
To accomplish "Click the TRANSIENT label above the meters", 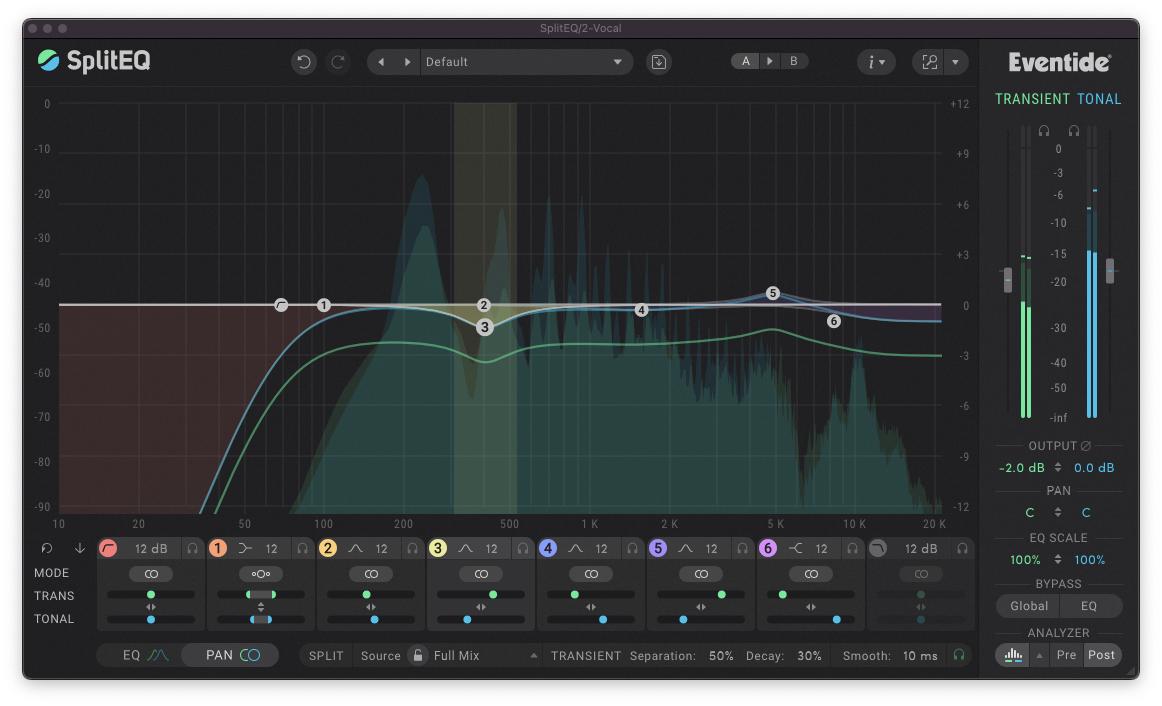I will tap(1032, 99).
